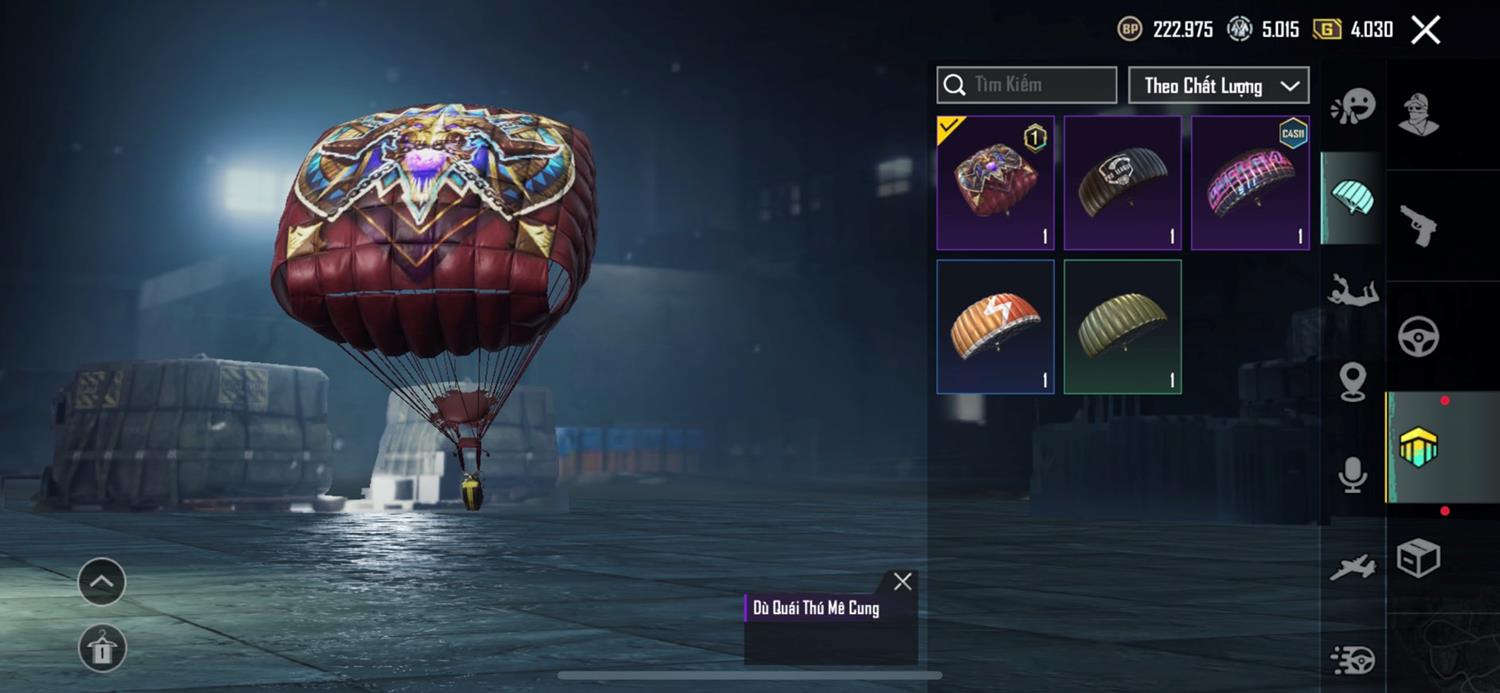The width and height of the screenshot is (1500, 693).
Task: Open the airplane finish category
Action: (1352, 568)
